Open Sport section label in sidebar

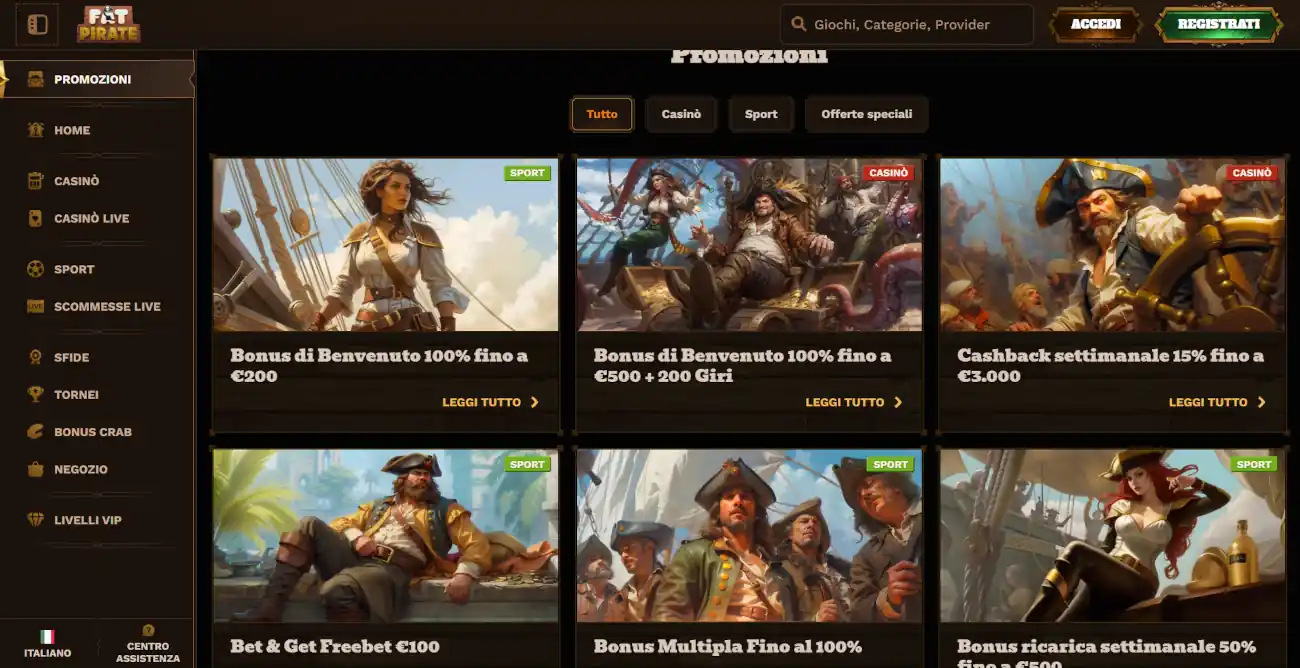(x=74, y=269)
